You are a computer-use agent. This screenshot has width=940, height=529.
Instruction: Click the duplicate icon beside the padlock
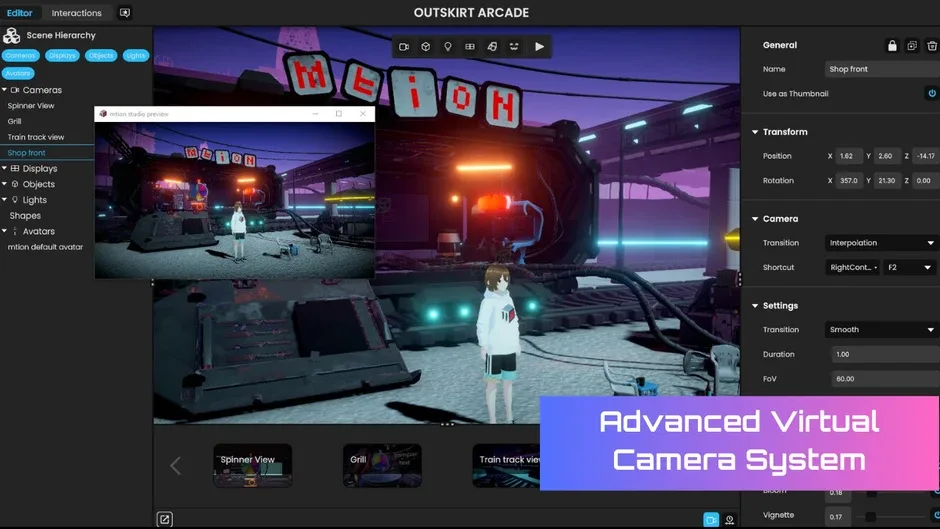click(x=912, y=46)
